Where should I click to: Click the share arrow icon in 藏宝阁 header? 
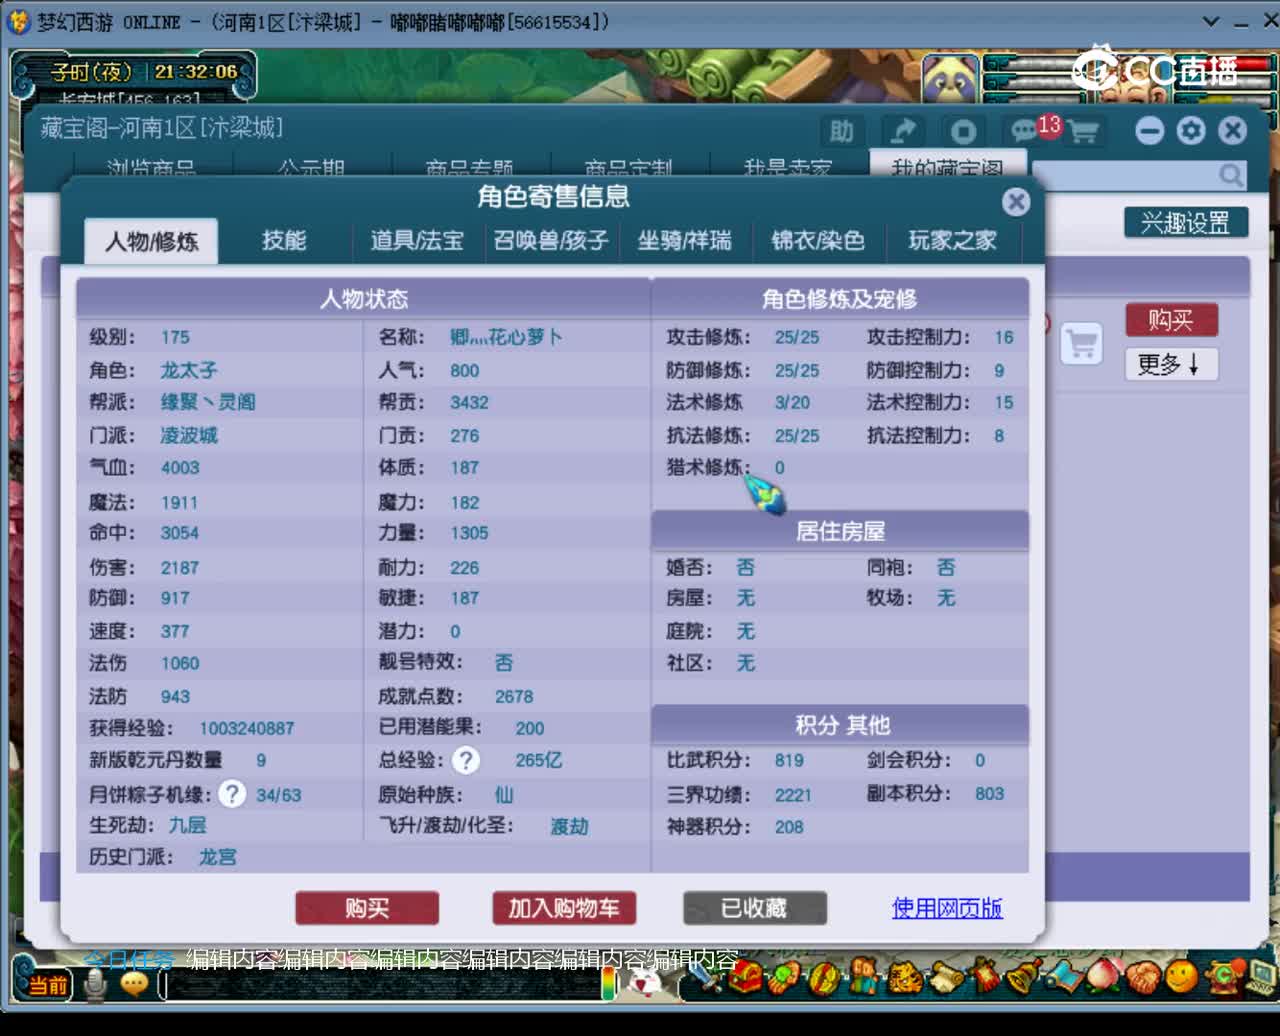(903, 131)
